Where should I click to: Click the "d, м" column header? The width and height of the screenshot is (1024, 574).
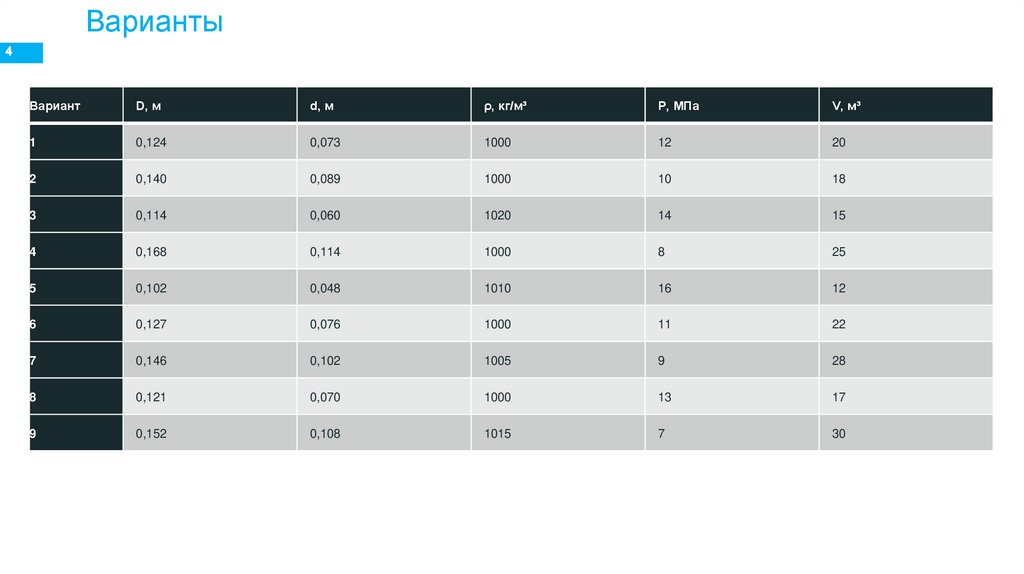point(322,105)
